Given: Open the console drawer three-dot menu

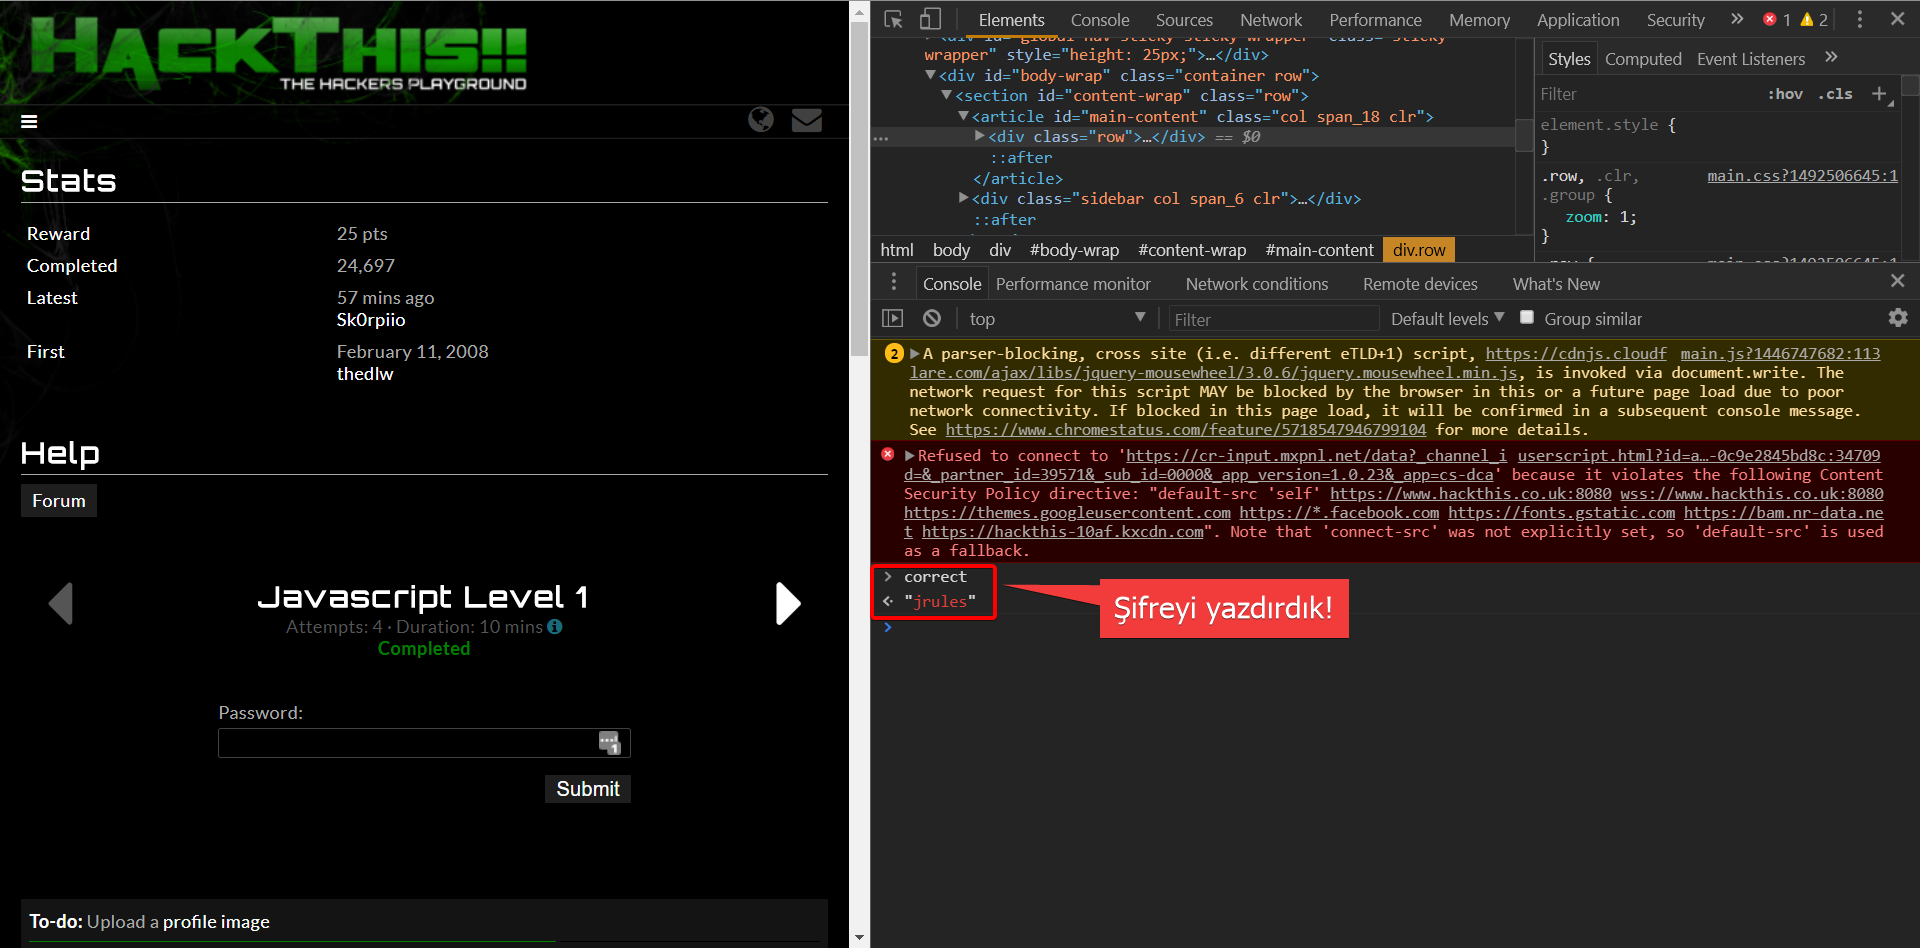Looking at the screenshot, I should point(894,283).
